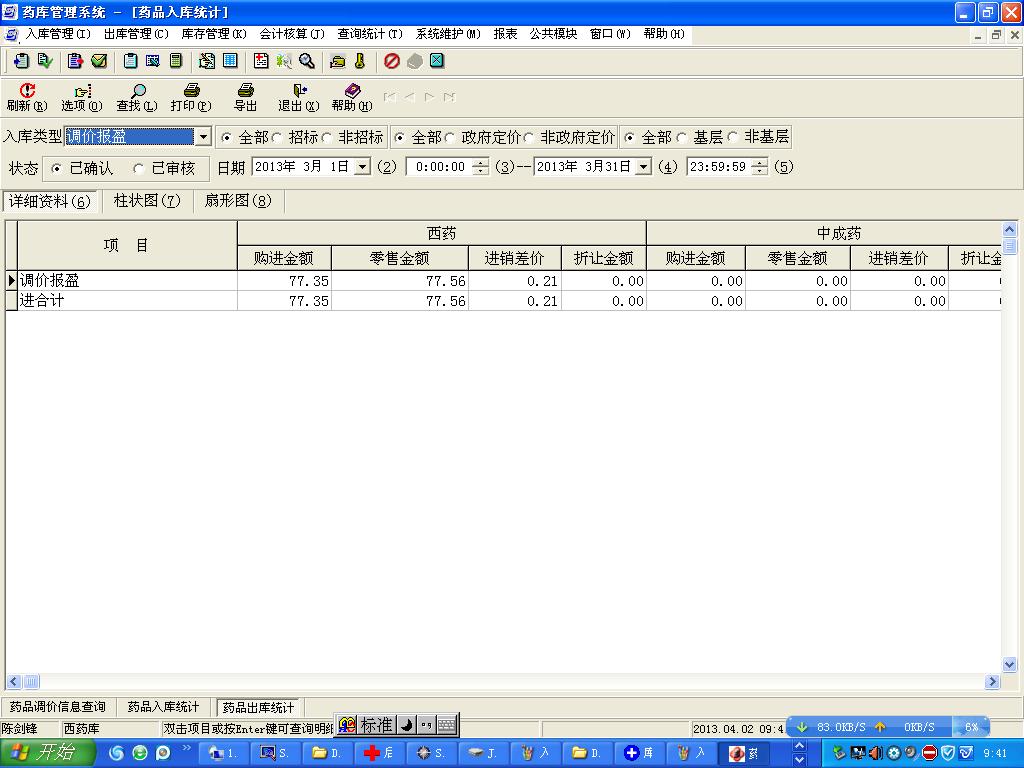Export data with the 导出 icon
The height and width of the screenshot is (768, 1024).
click(245, 92)
